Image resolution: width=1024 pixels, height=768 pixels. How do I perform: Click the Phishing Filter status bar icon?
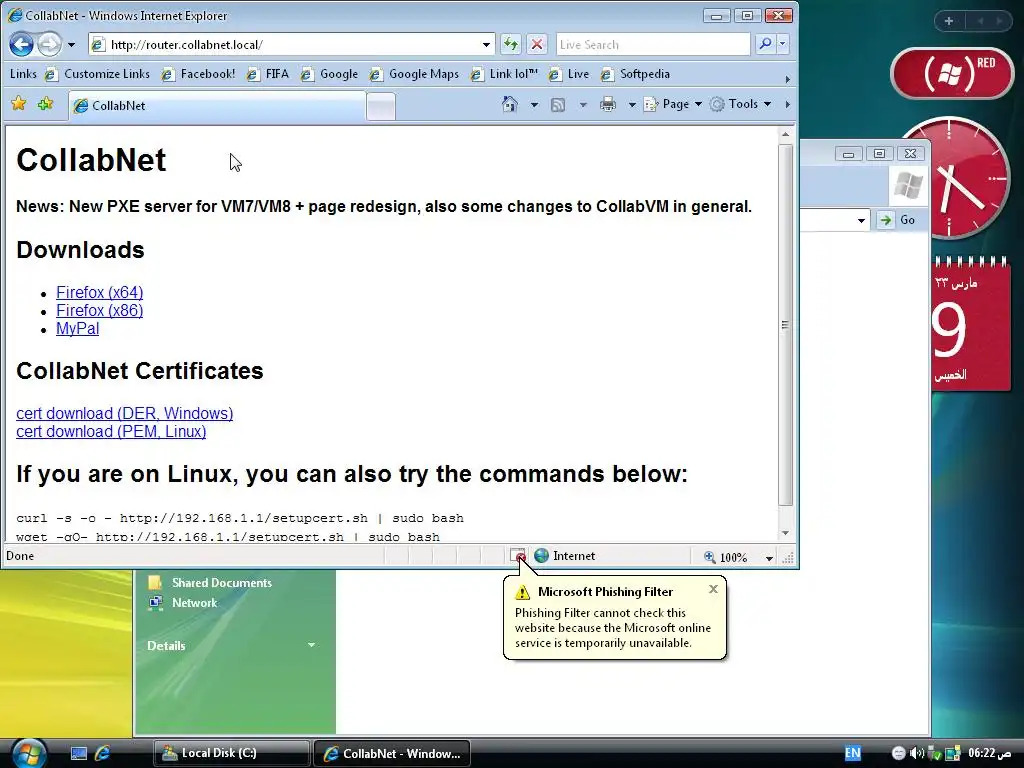tap(517, 556)
